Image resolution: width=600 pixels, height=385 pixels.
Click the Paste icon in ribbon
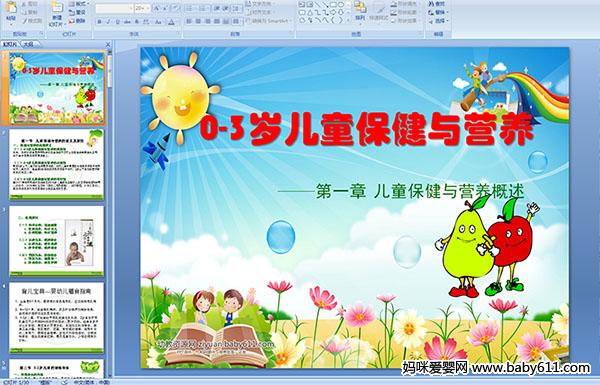pos(11,10)
